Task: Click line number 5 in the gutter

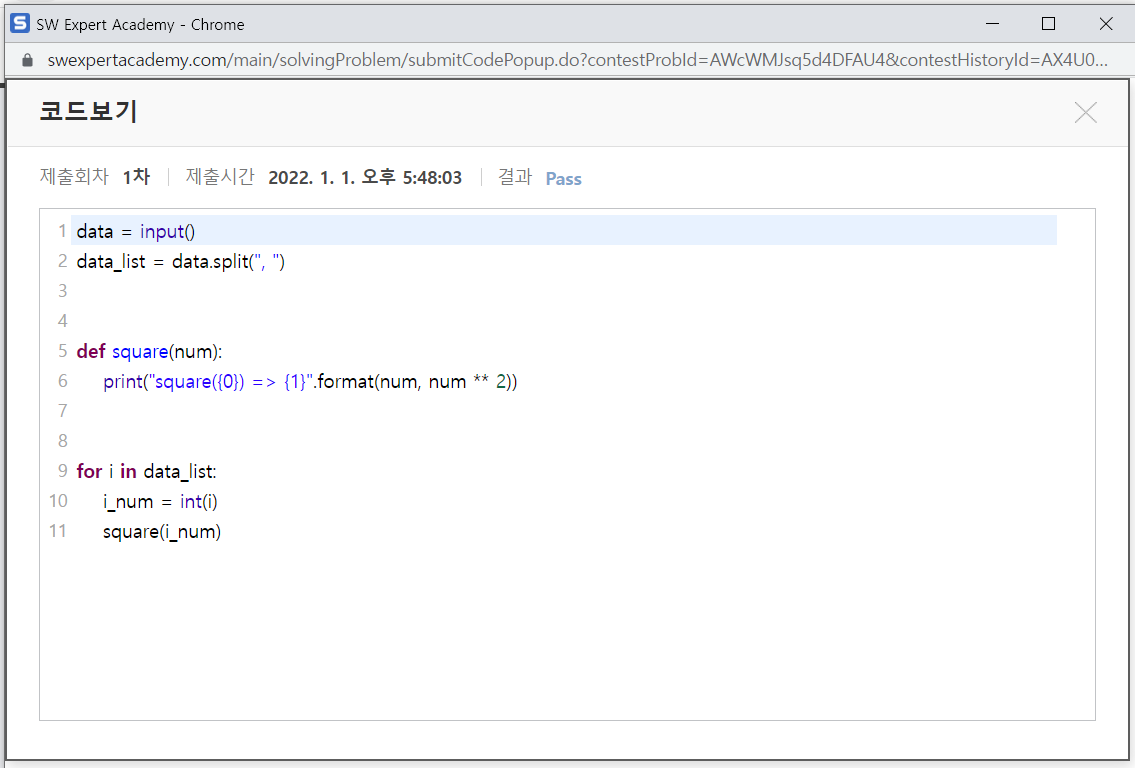Action: 63,351
